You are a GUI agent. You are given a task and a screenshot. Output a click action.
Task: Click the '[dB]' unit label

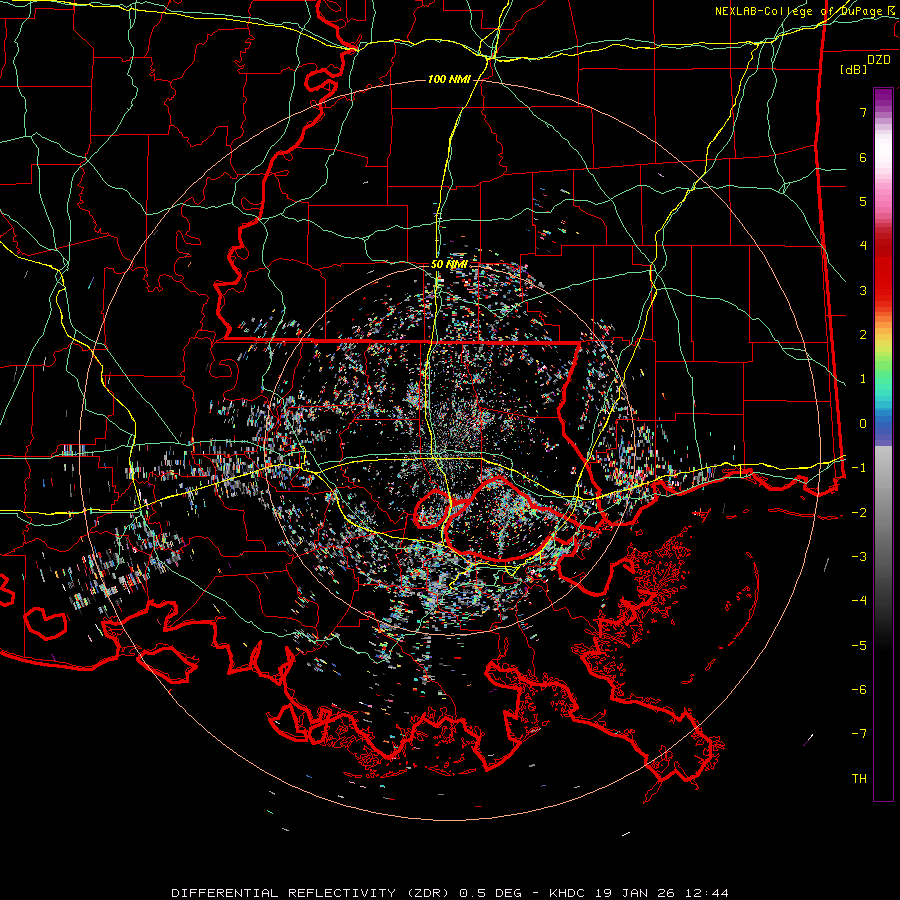click(854, 69)
